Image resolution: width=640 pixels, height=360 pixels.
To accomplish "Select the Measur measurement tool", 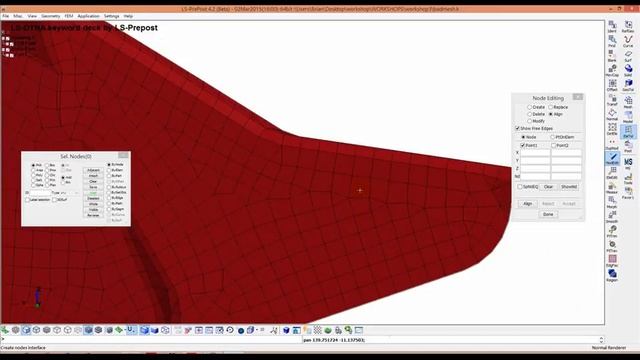I will click(612, 188).
